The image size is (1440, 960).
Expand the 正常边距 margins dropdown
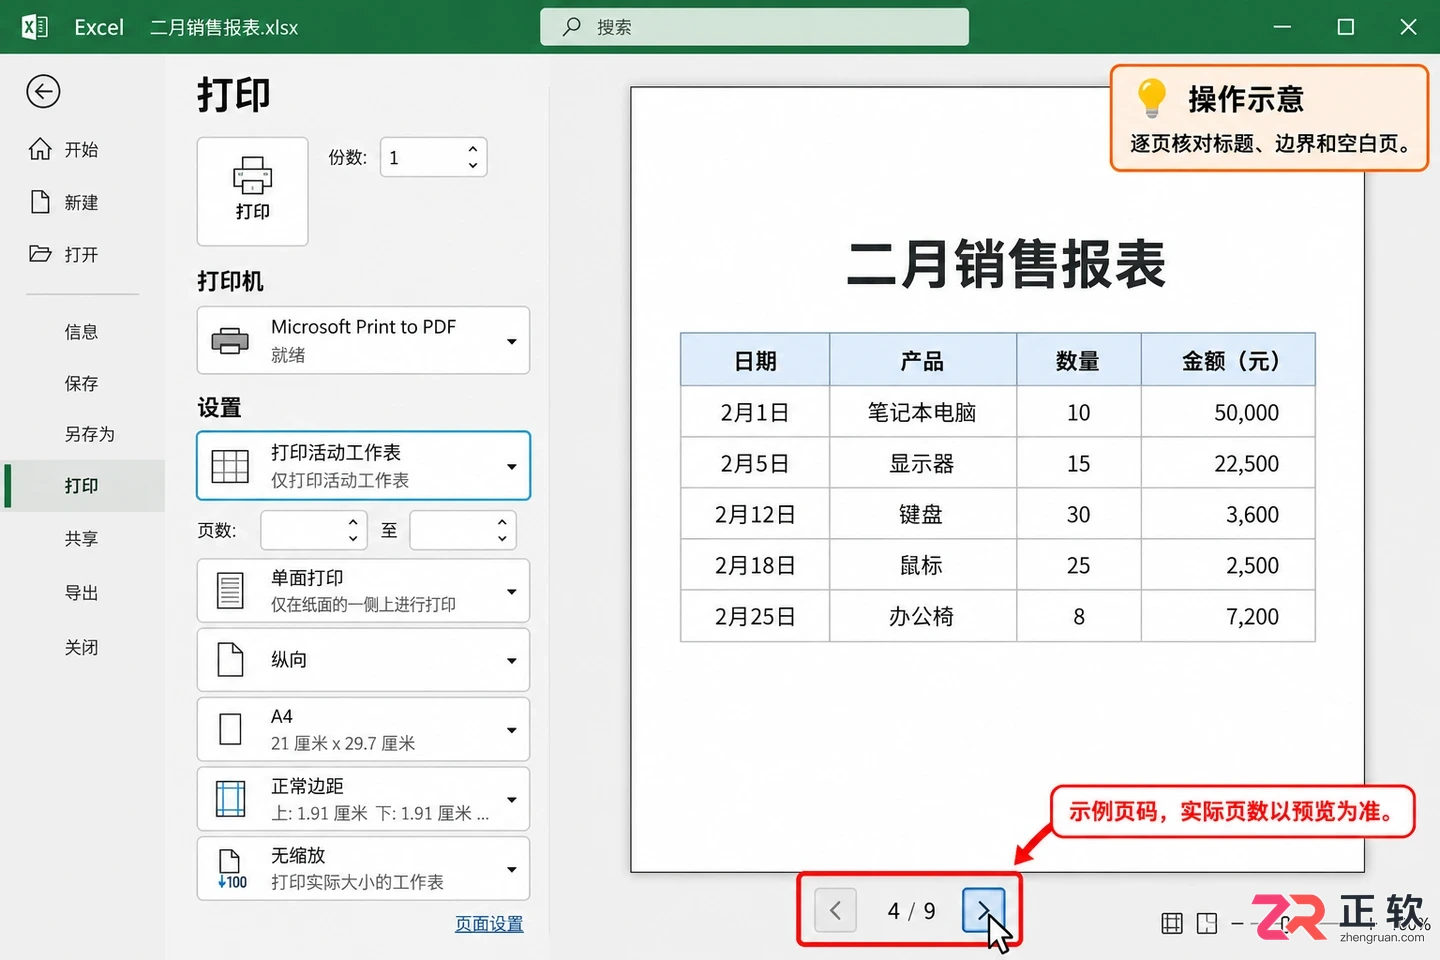point(363,799)
